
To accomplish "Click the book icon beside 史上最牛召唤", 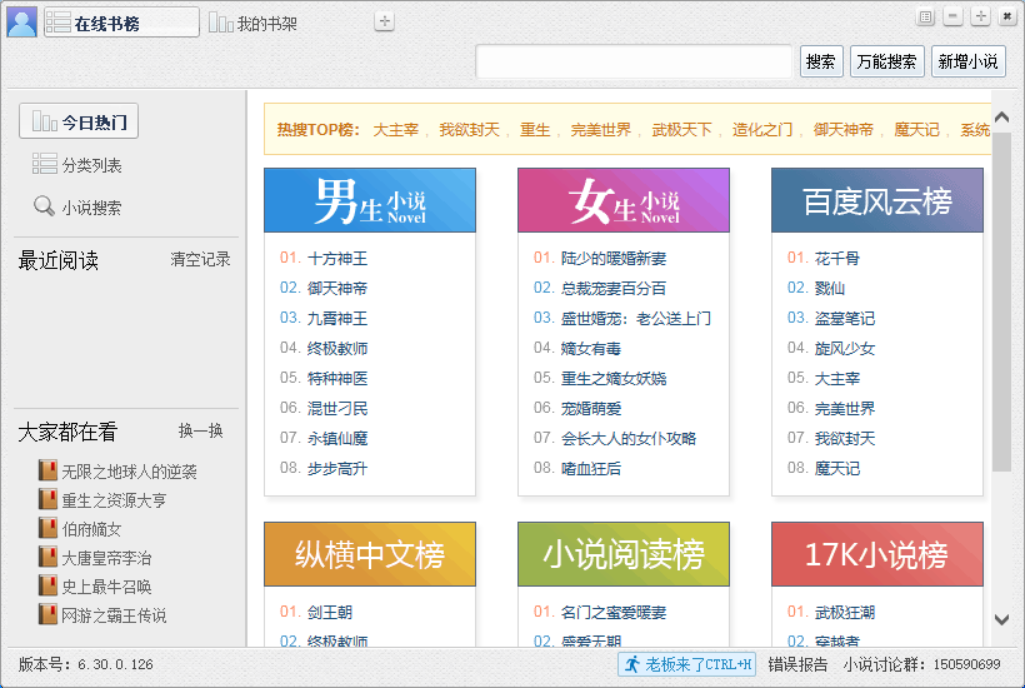I will [x=47, y=586].
